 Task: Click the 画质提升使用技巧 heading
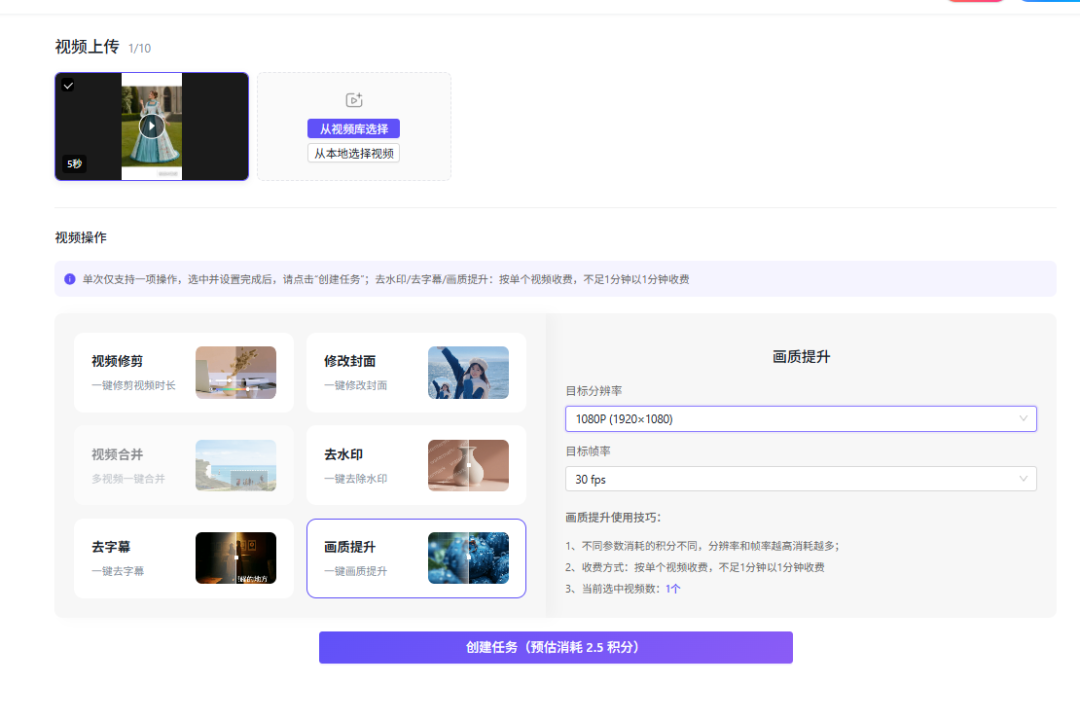[613, 517]
